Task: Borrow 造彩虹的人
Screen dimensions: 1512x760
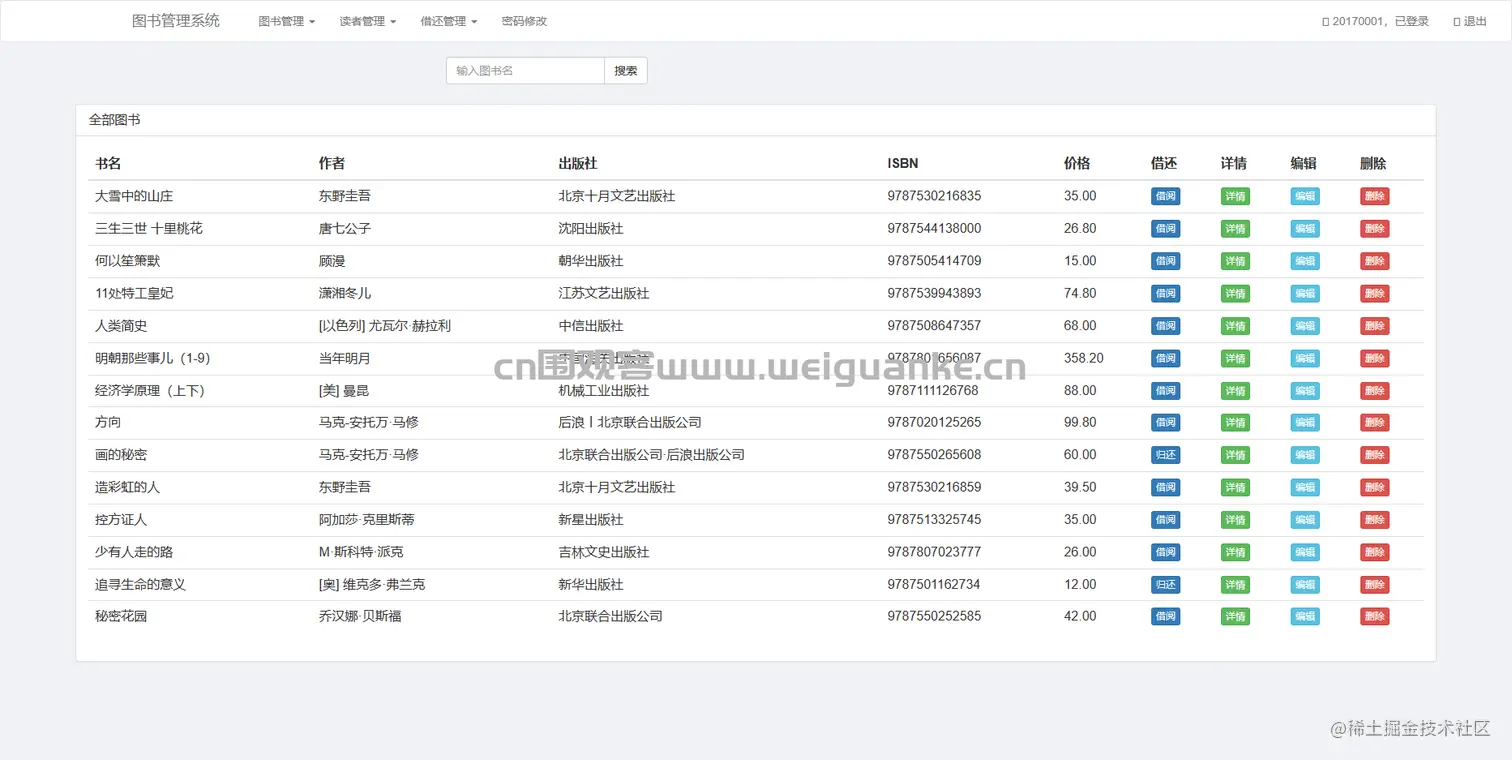Action: coord(1165,488)
